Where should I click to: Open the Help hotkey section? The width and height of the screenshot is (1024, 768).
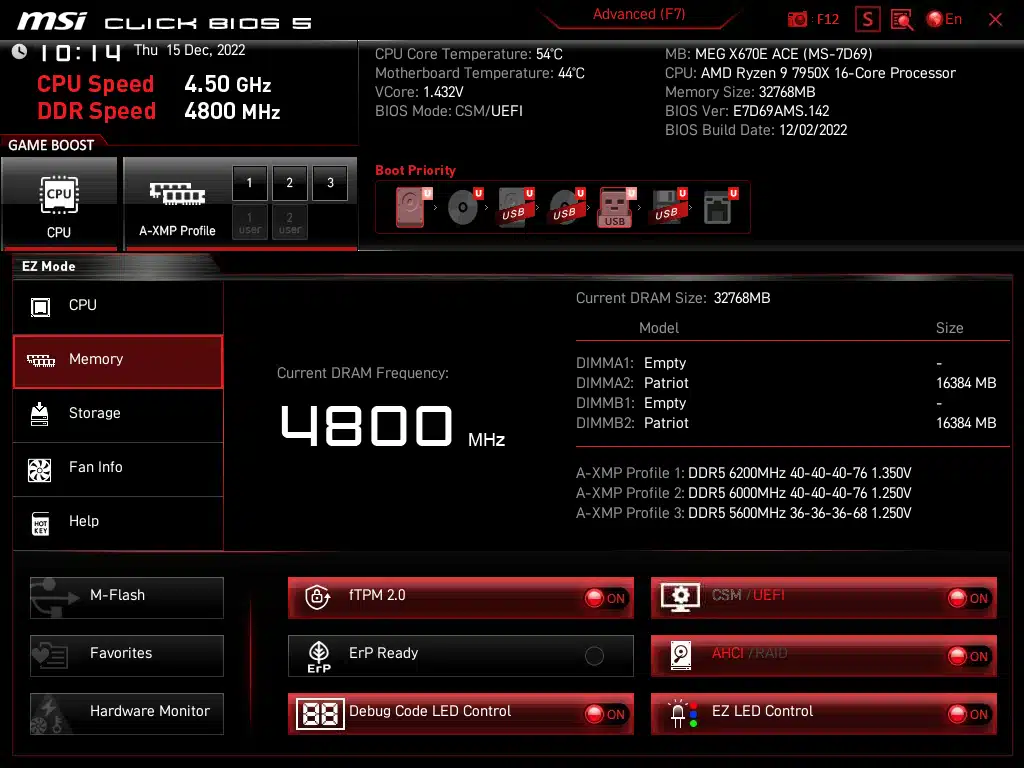pyautogui.click(x=118, y=522)
